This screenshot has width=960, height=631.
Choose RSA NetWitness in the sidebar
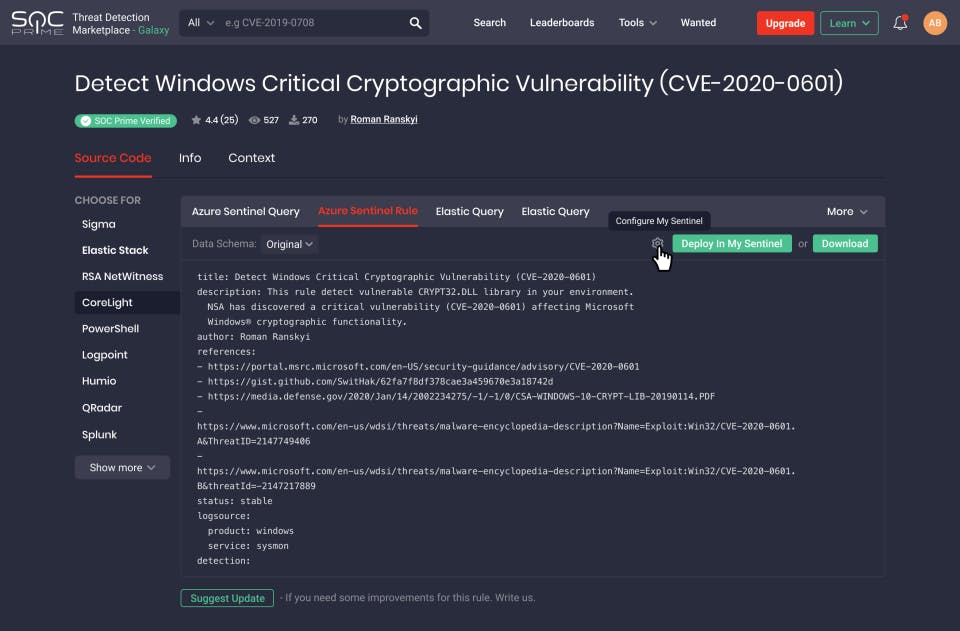(x=122, y=276)
